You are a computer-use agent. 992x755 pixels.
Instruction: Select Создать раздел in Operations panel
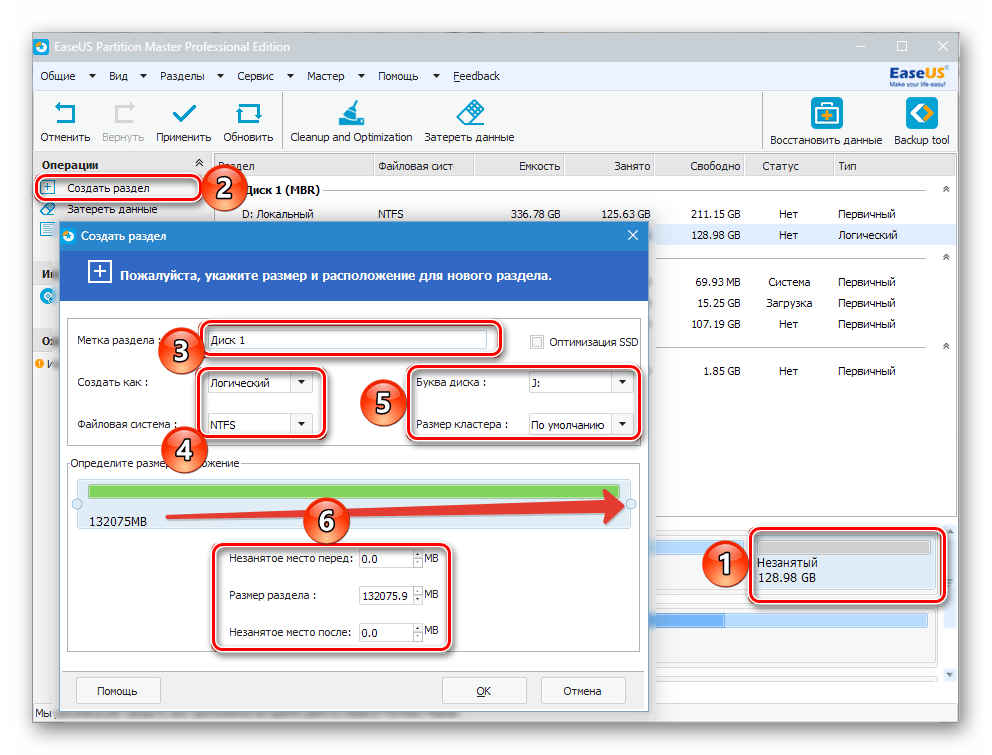(108, 188)
